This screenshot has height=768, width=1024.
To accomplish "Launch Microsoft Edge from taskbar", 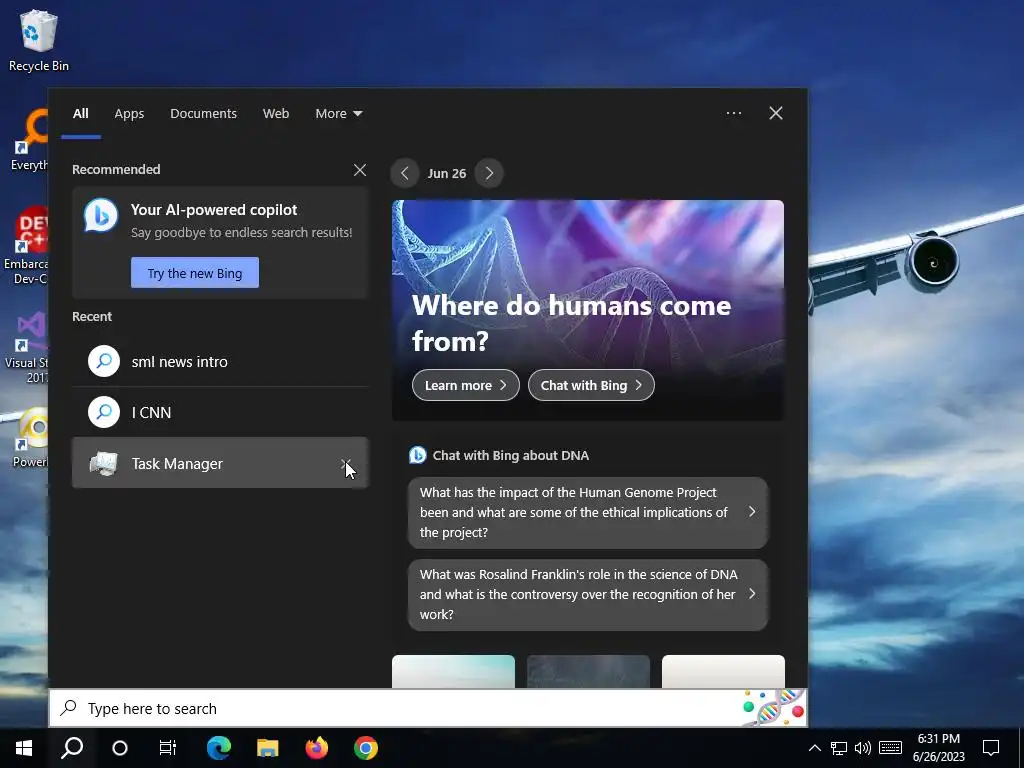I will [219, 748].
